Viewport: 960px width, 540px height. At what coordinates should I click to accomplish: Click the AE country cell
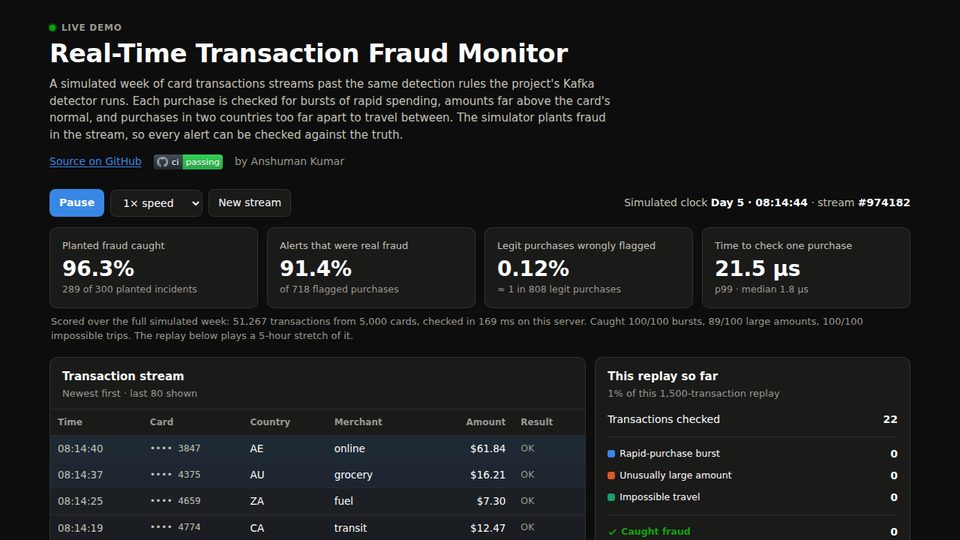point(257,449)
